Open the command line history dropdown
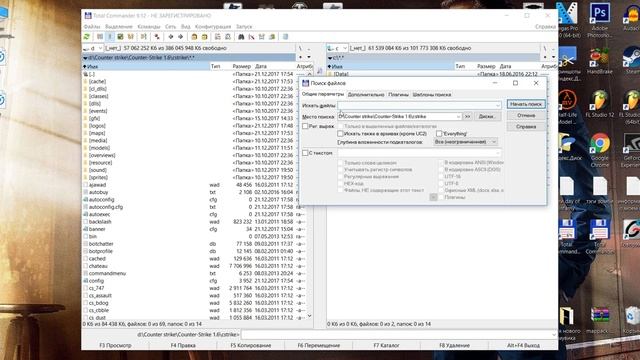640x360 pixels. coord(553,335)
